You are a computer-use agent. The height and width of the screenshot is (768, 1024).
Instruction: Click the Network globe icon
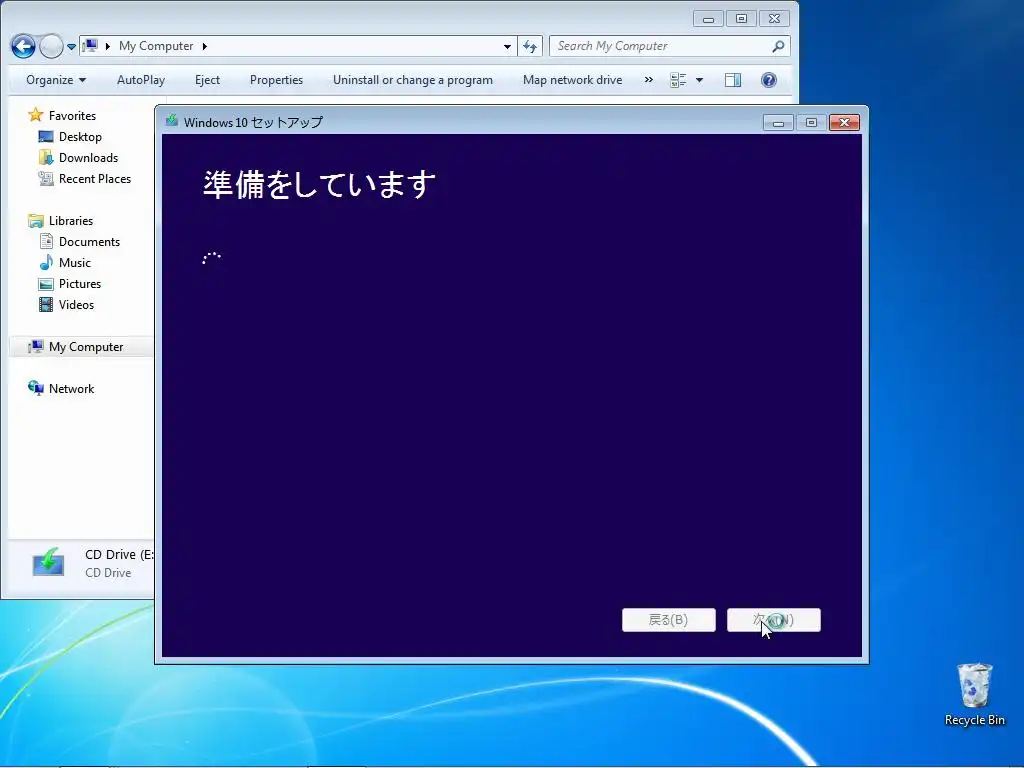pyautogui.click(x=35, y=388)
